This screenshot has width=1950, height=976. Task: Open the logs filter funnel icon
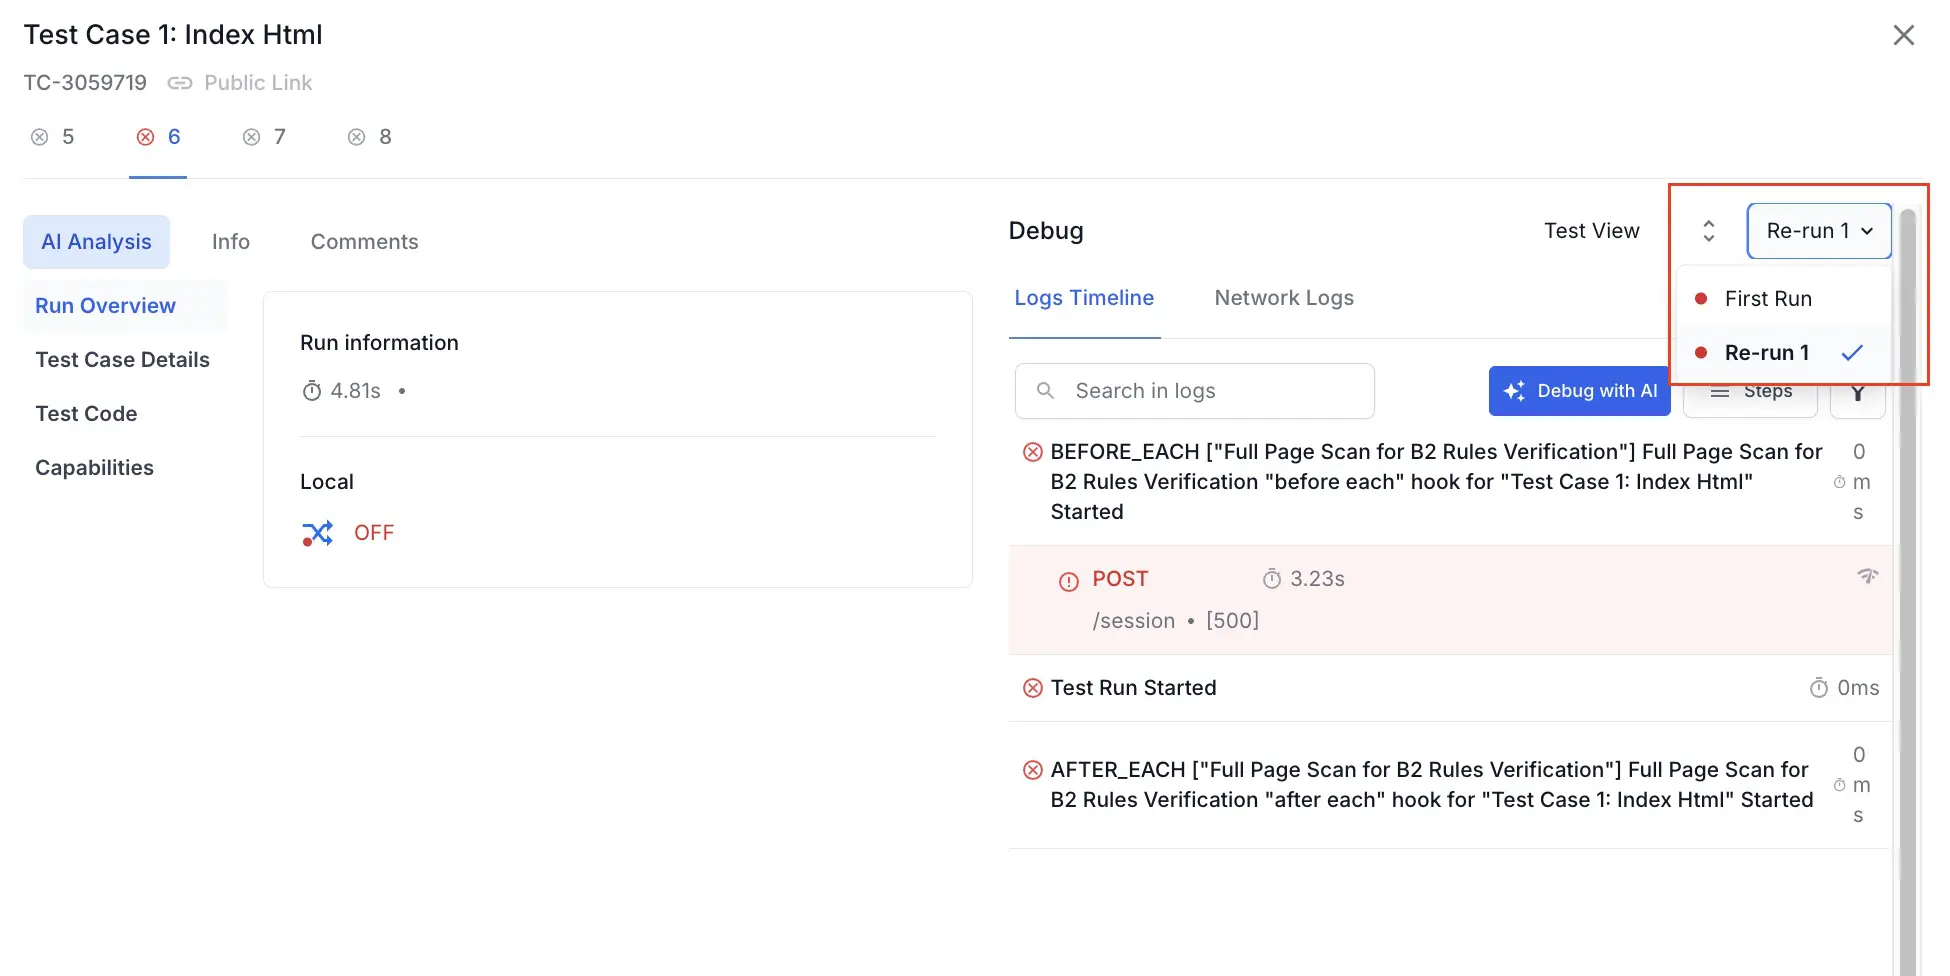(1857, 391)
